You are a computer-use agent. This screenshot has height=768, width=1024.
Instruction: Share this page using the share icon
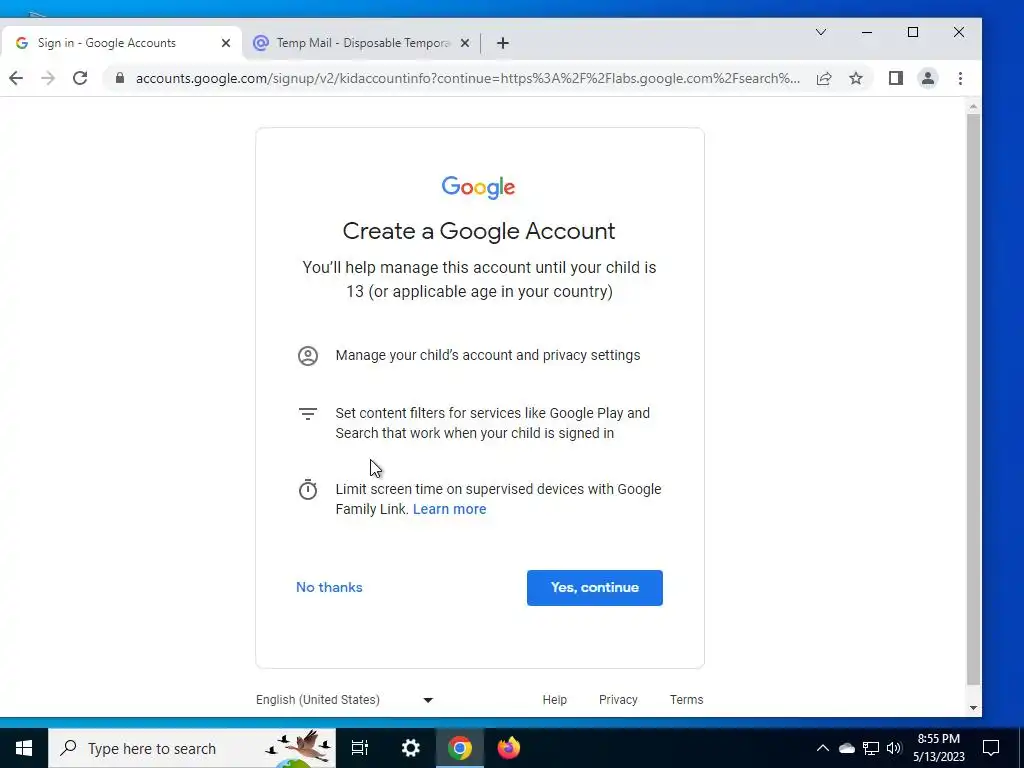click(824, 78)
